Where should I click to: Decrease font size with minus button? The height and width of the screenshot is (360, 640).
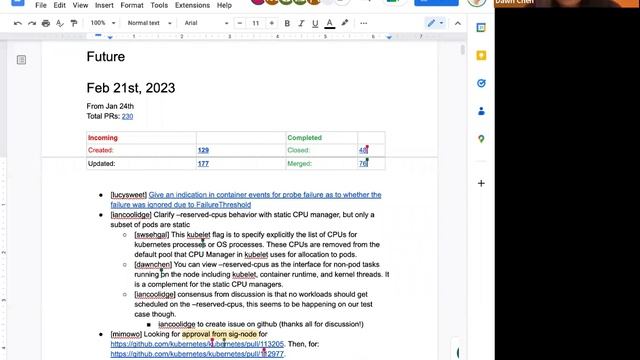click(240, 23)
